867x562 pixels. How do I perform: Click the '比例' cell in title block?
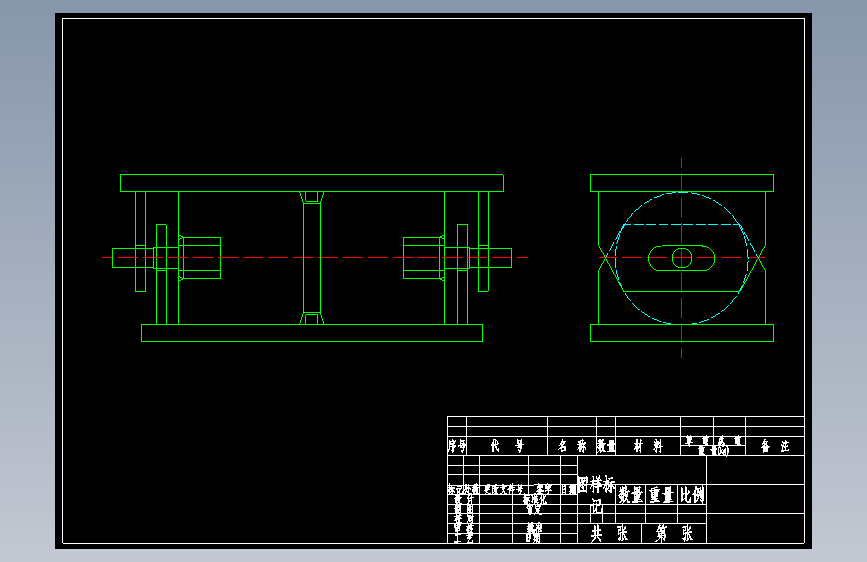pos(692,495)
